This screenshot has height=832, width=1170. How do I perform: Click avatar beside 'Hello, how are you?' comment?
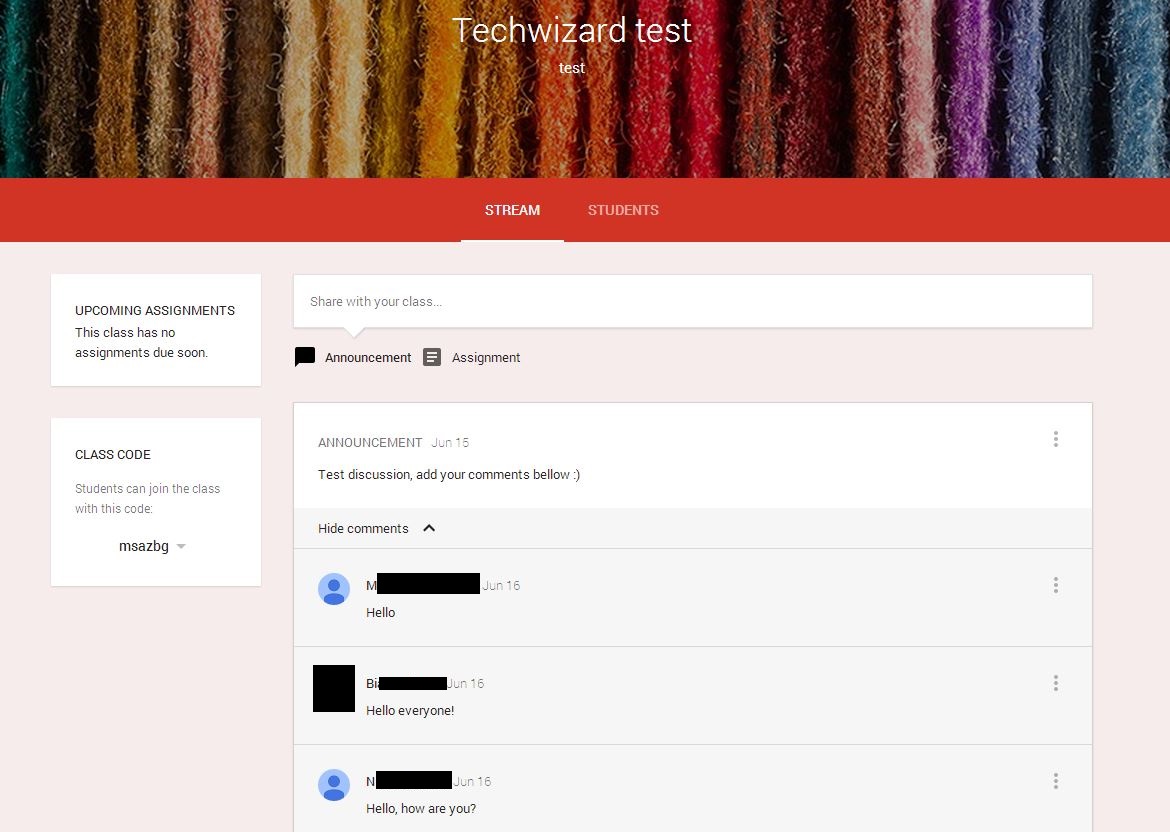click(x=334, y=785)
